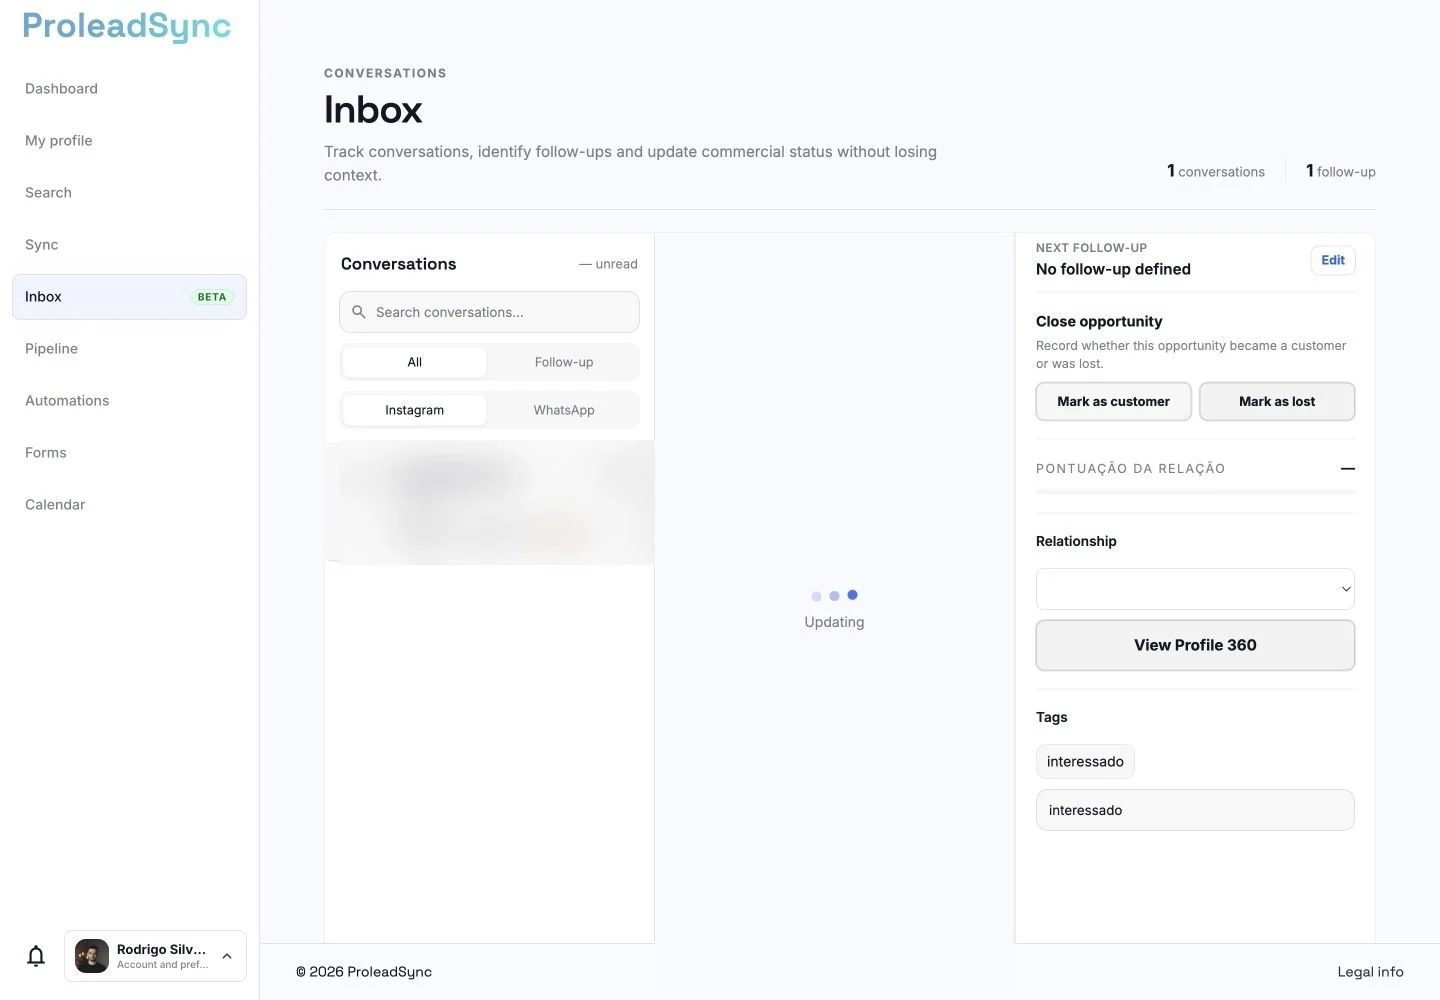Click Edit next follow-up button

(x=1333, y=260)
